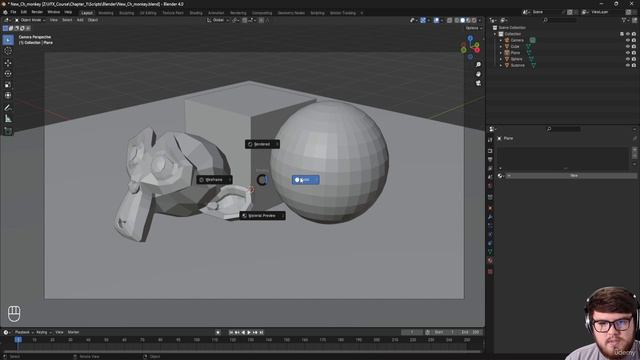Click the Play animation button
The height and width of the screenshot is (360, 640).
pos(249,333)
